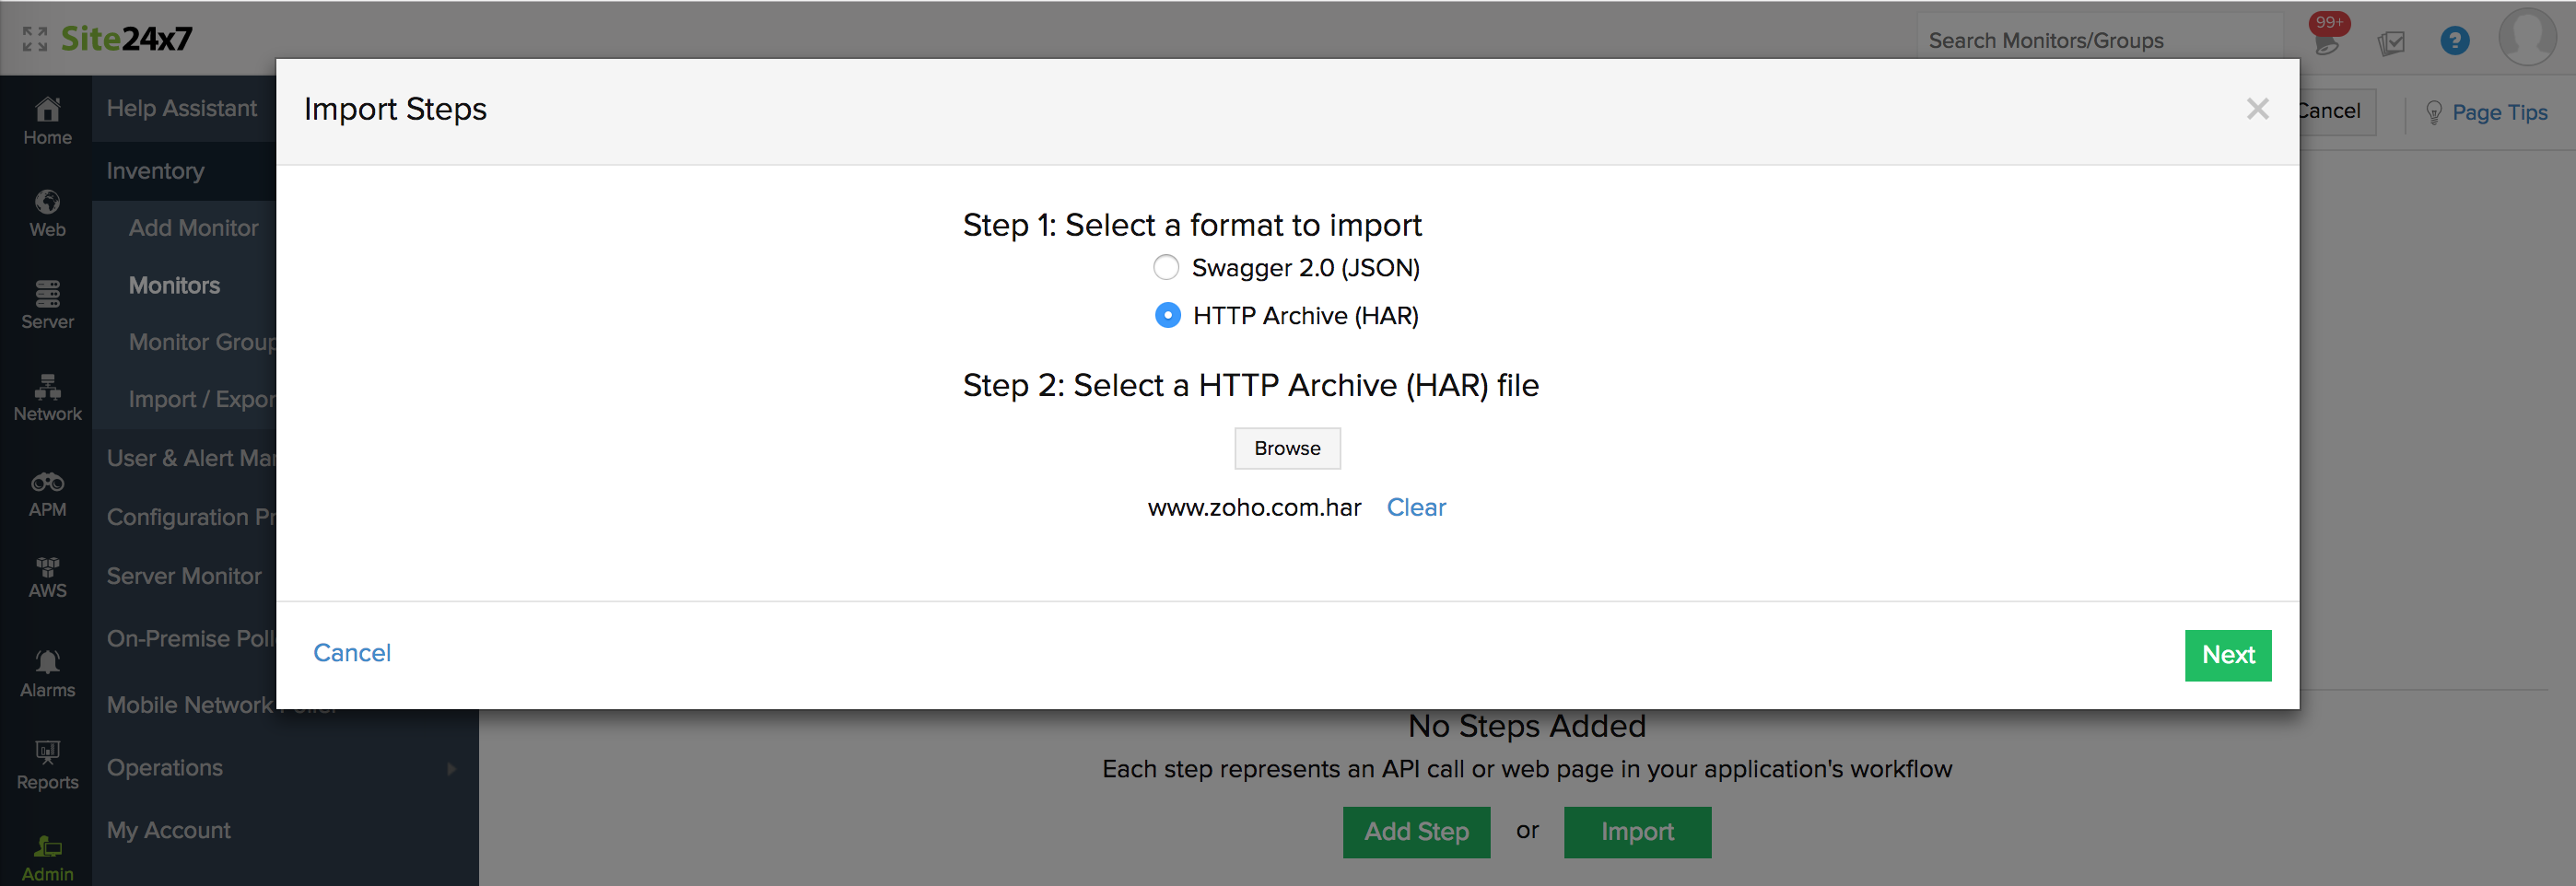Select the HTTP Archive (HAR) radio button

pyautogui.click(x=1167, y=316)
